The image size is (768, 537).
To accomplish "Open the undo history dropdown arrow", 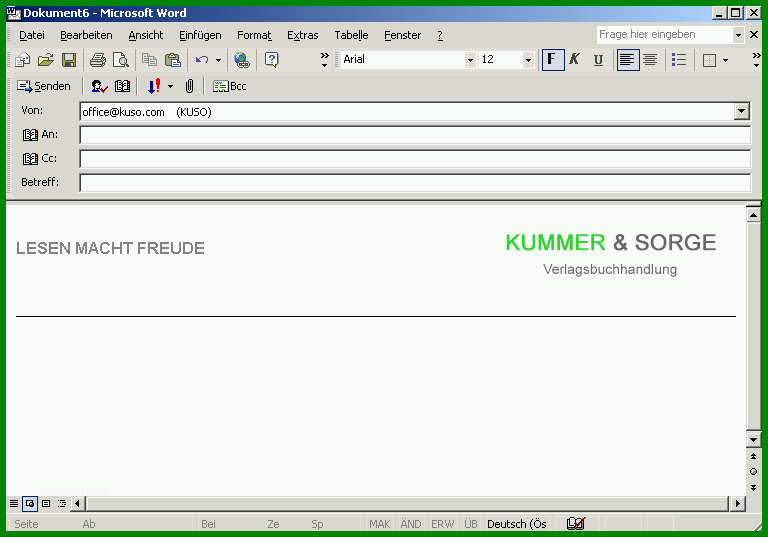I will pyautogui.click(x=218, y=60).
